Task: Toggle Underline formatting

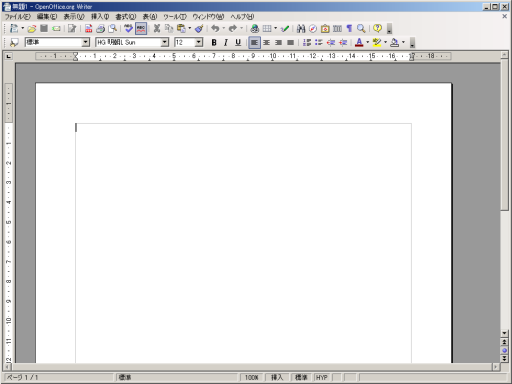Action: coord(238,42)
